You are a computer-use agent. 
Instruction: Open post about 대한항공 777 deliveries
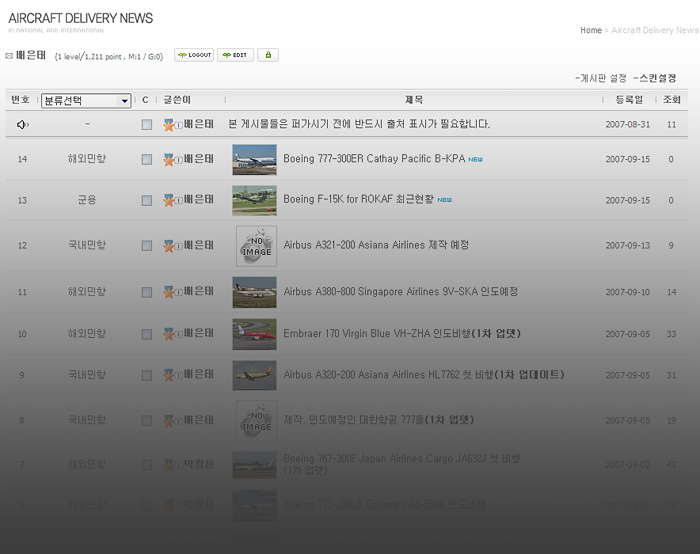pos(379,420)
